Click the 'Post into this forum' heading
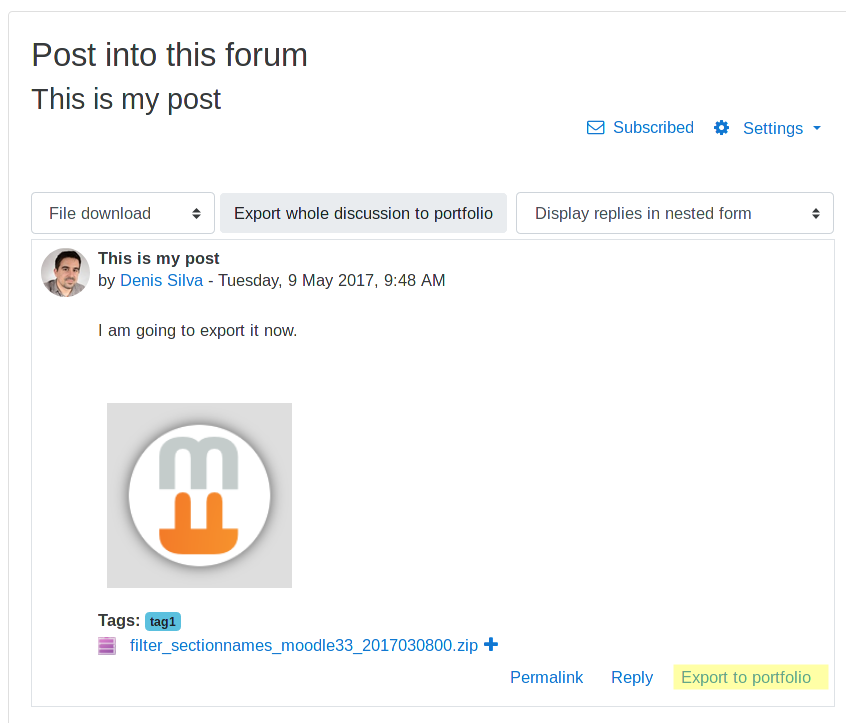846x723 pixels. click(x=169, y=55)
